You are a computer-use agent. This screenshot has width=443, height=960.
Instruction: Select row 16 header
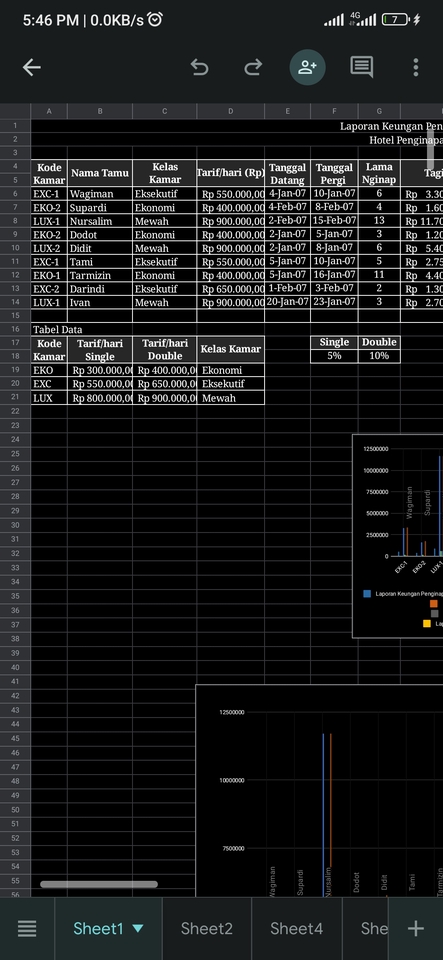(15, 329)
